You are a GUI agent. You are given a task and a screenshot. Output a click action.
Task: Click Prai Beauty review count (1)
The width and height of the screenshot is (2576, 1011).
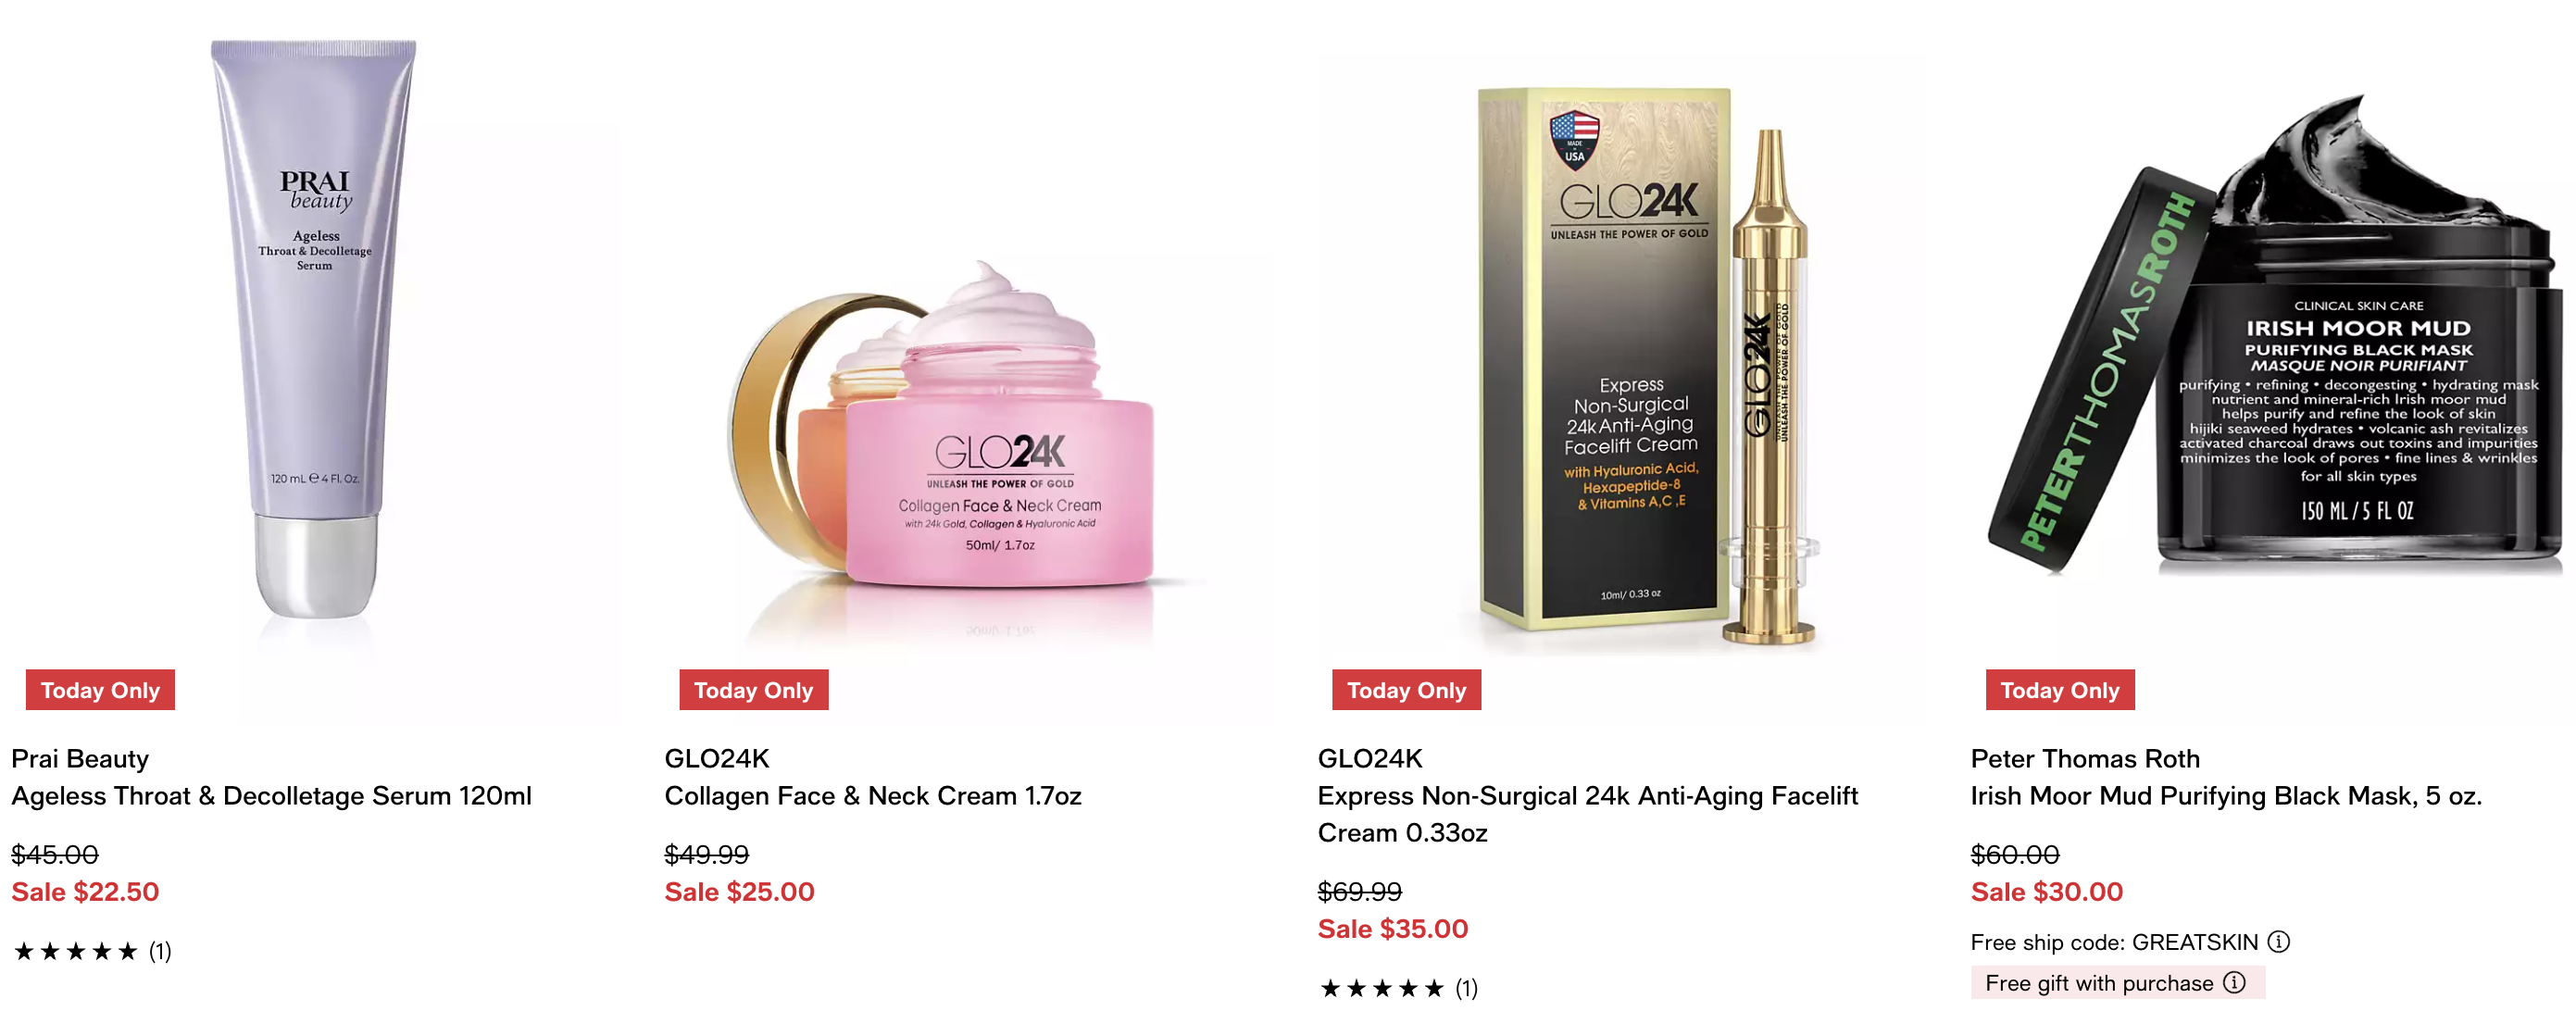click(160, 951)
